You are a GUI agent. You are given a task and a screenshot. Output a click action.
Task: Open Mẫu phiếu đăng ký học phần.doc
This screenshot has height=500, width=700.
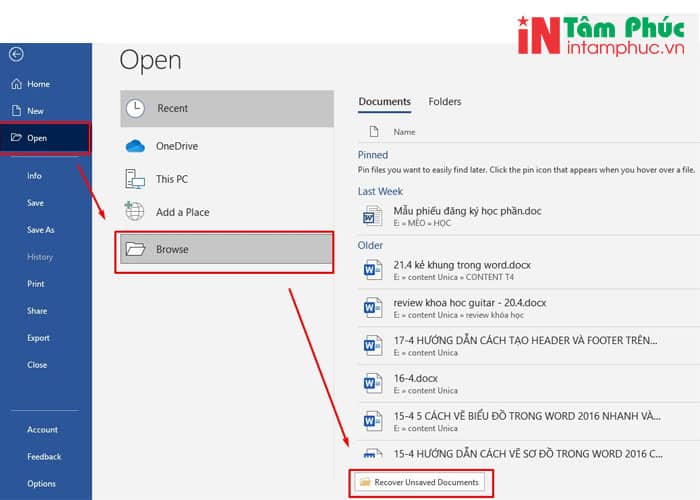(x=468, y=211)
